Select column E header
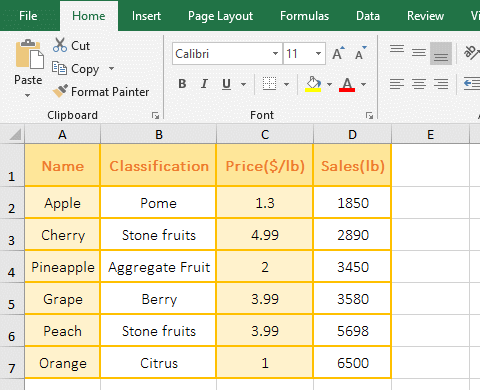 click(430, 134)
